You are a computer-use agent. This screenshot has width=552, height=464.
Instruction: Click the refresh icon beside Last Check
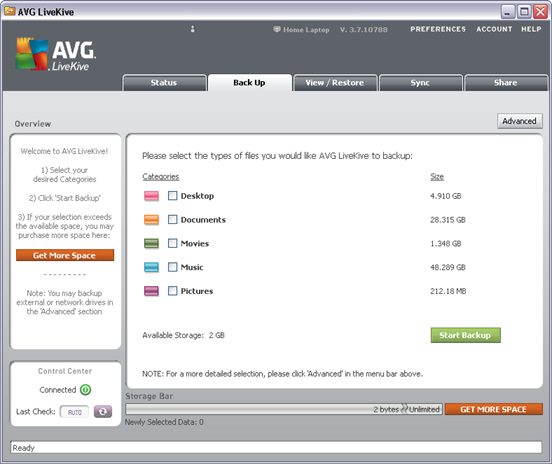tap(103, 411)
